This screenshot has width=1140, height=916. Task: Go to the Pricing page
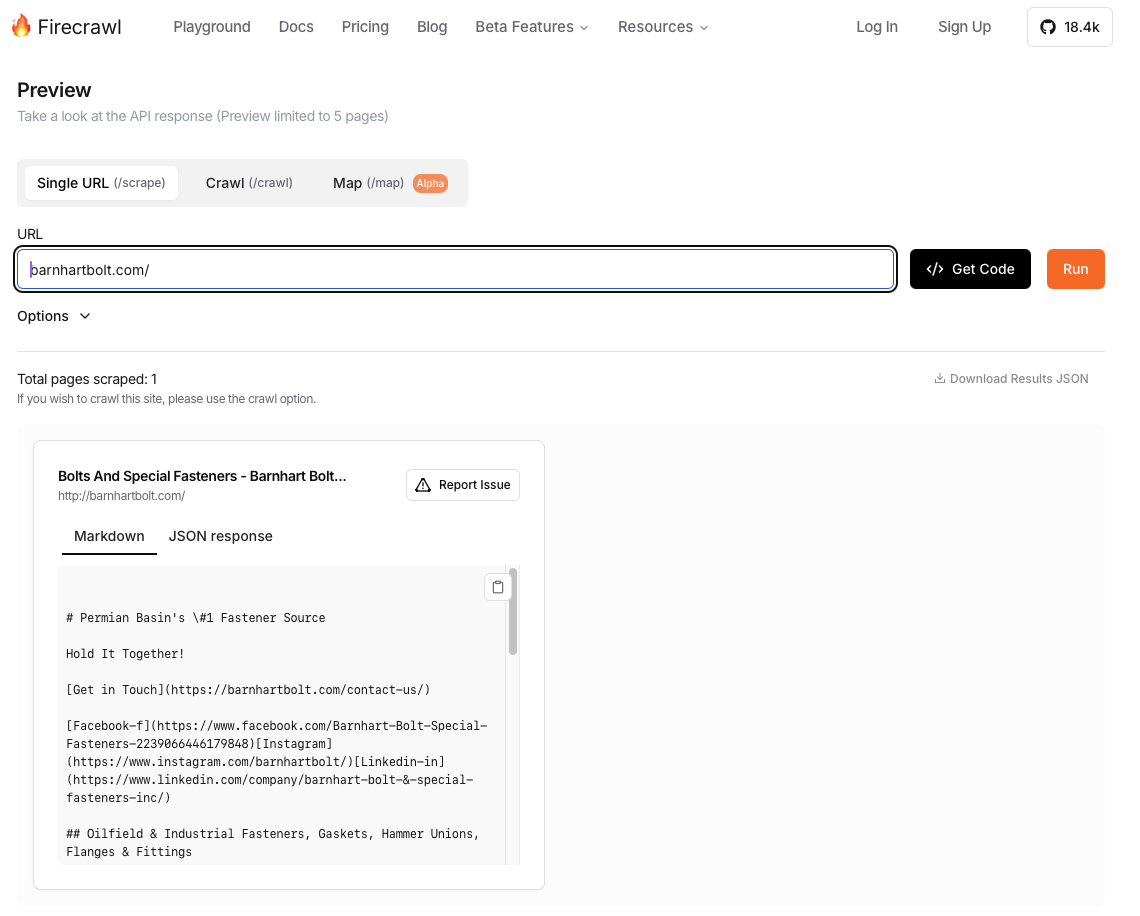tap(365, 27)
